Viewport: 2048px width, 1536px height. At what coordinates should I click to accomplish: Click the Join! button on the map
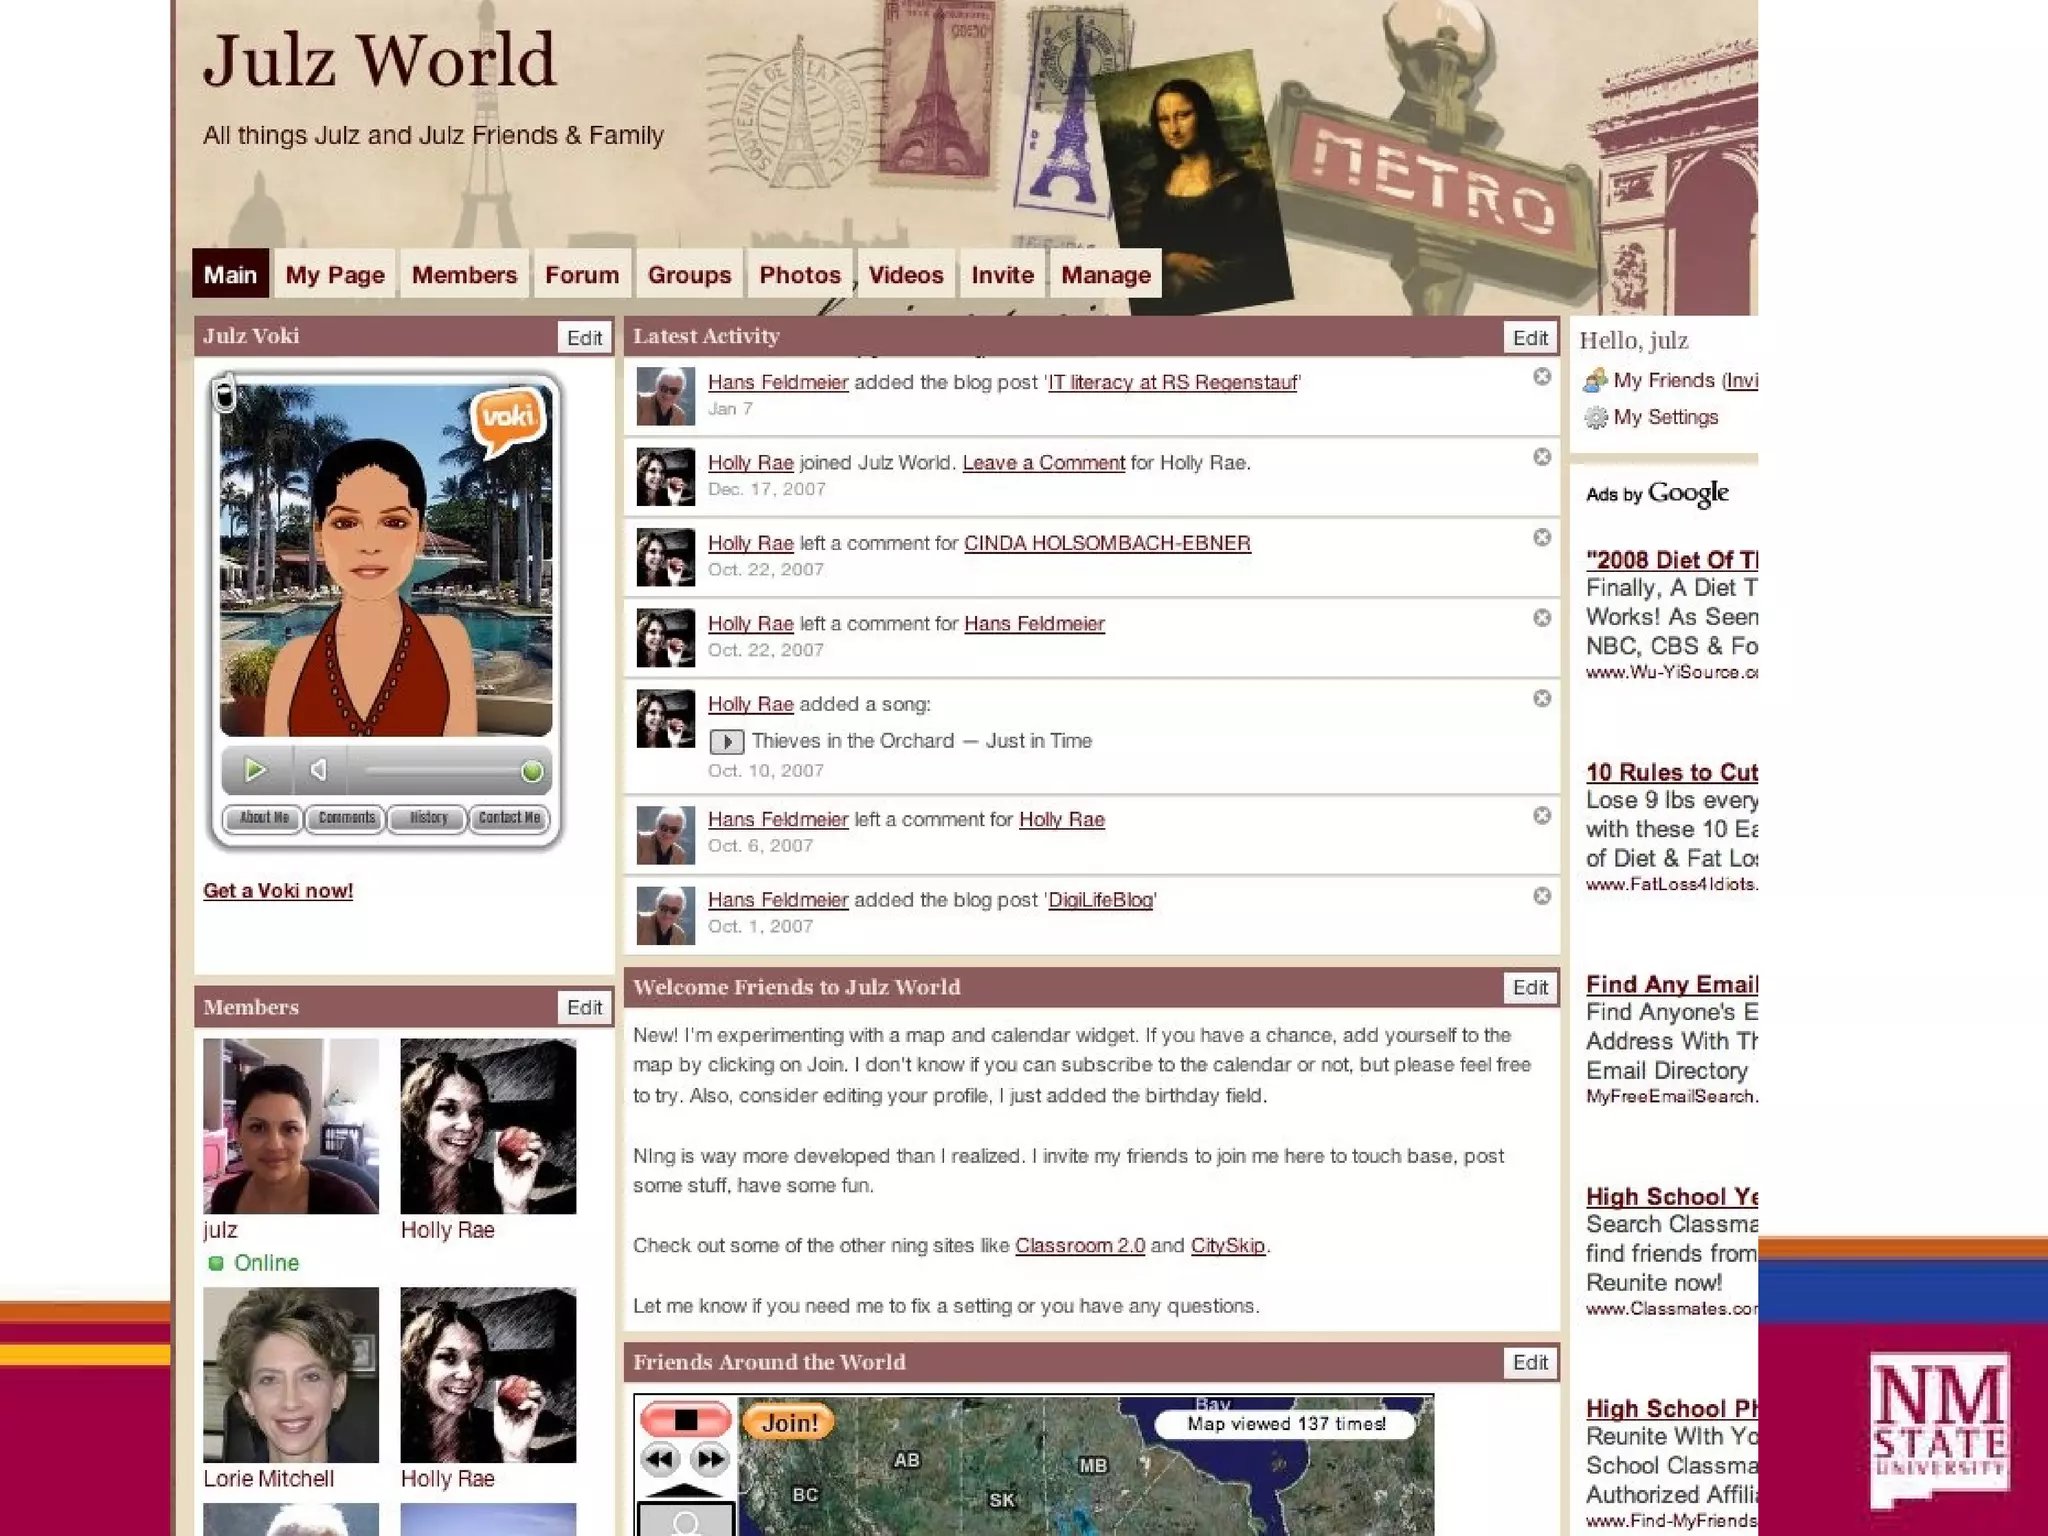[x=789, y=1423]
